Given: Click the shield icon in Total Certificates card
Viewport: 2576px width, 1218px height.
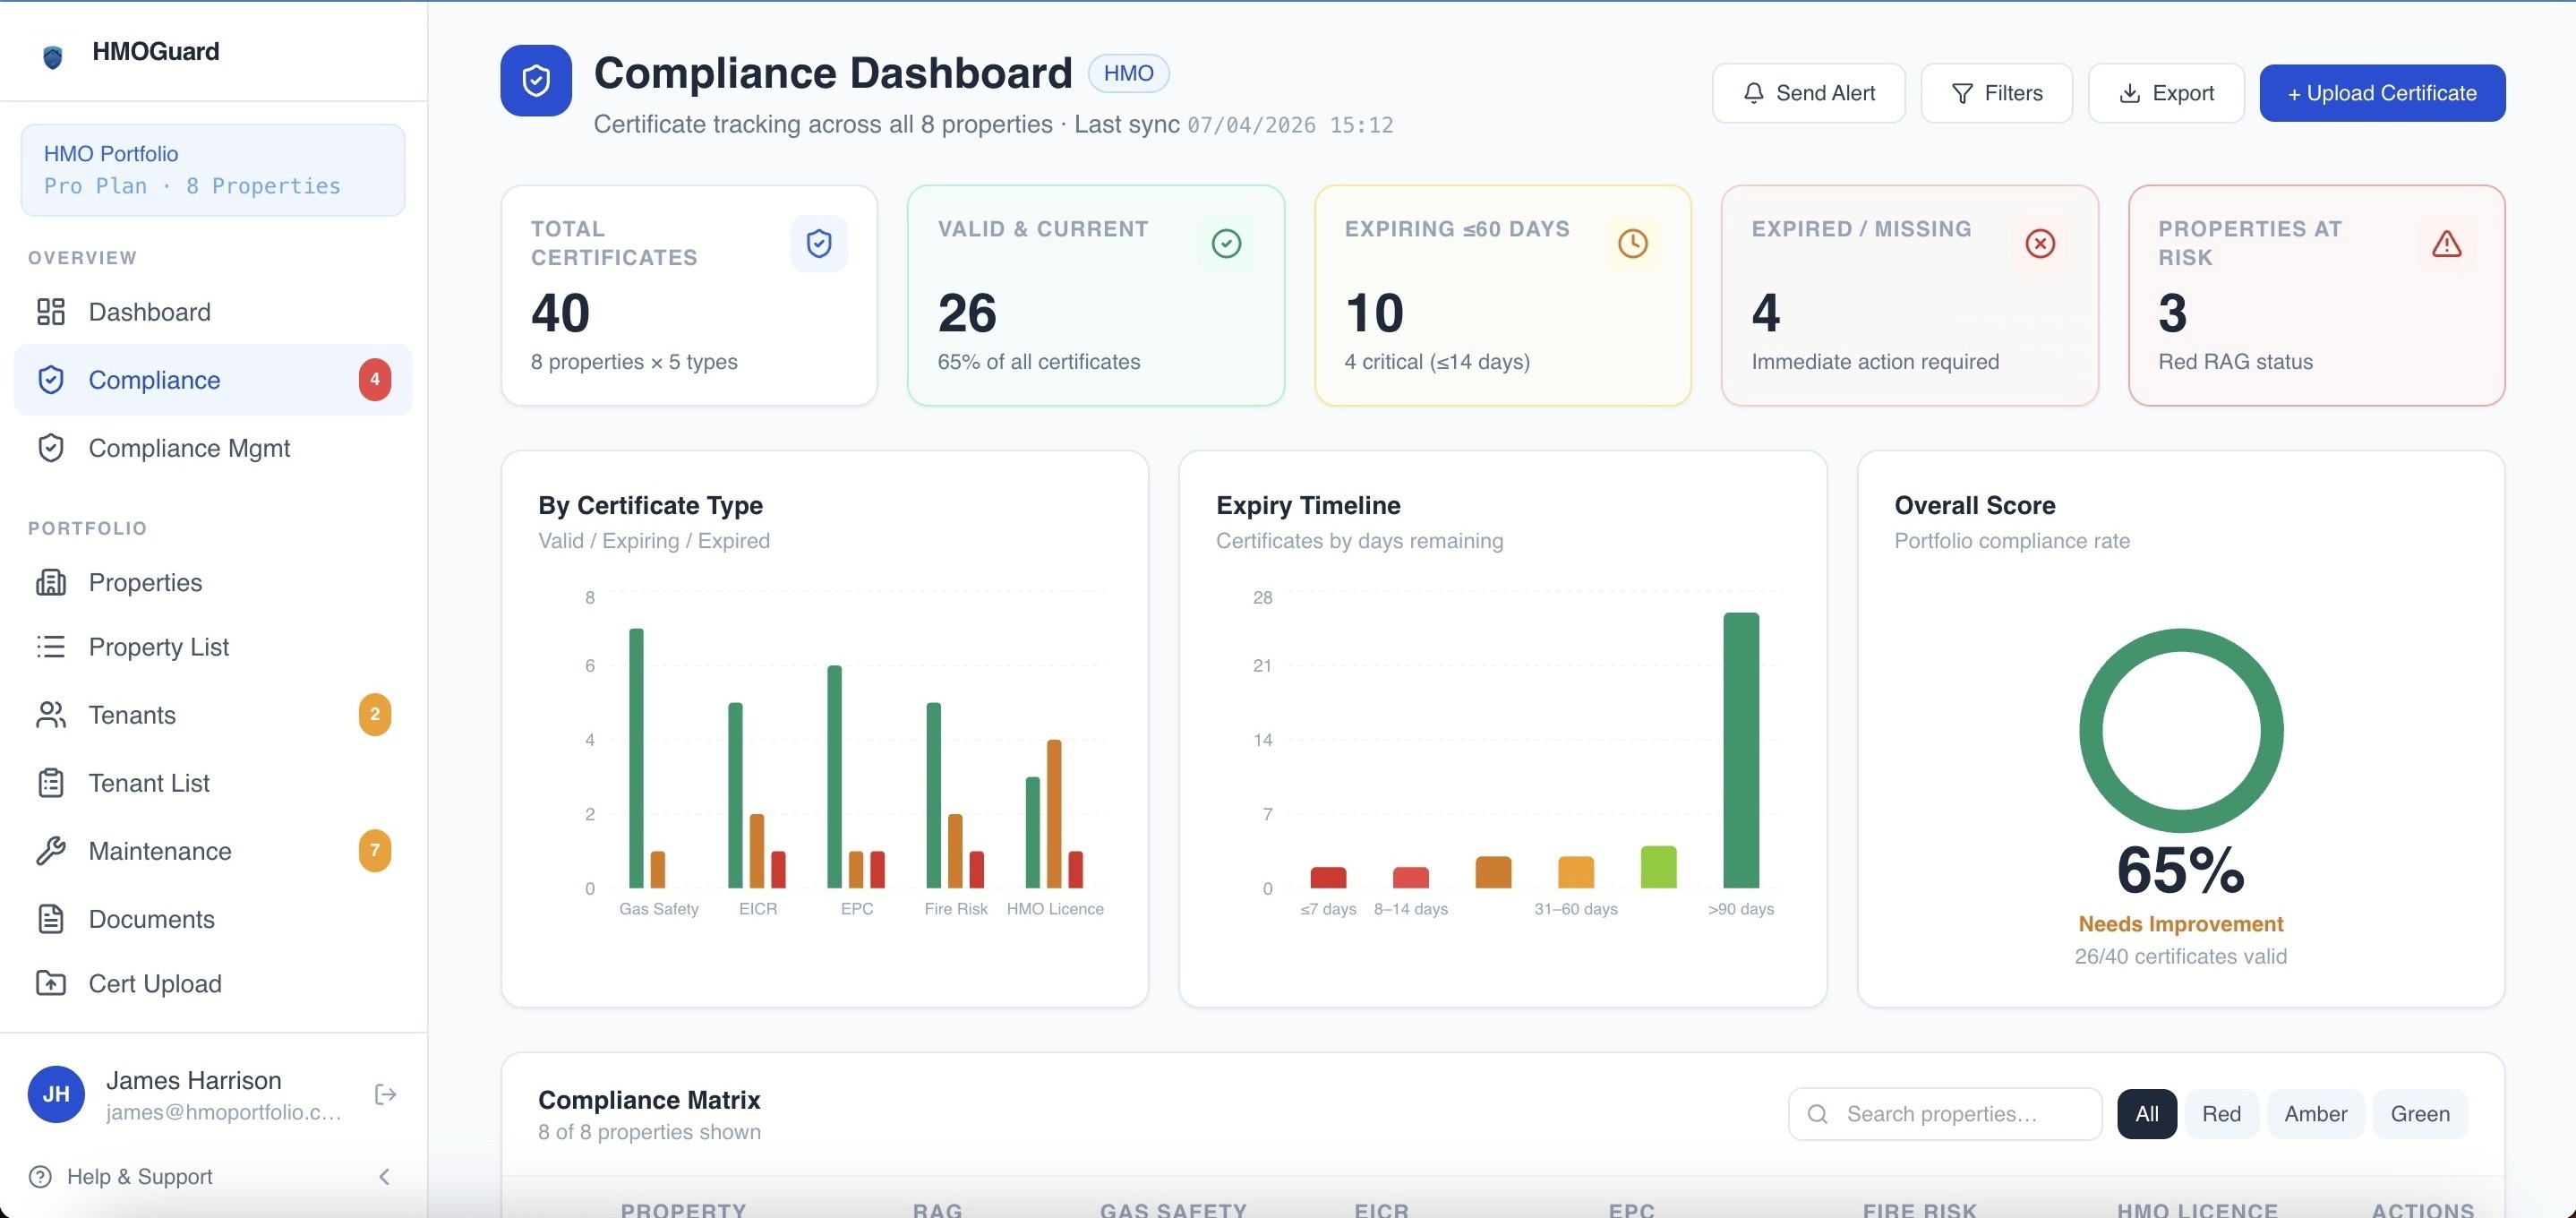Looking at the screenshot, I should tap(819, 243).
